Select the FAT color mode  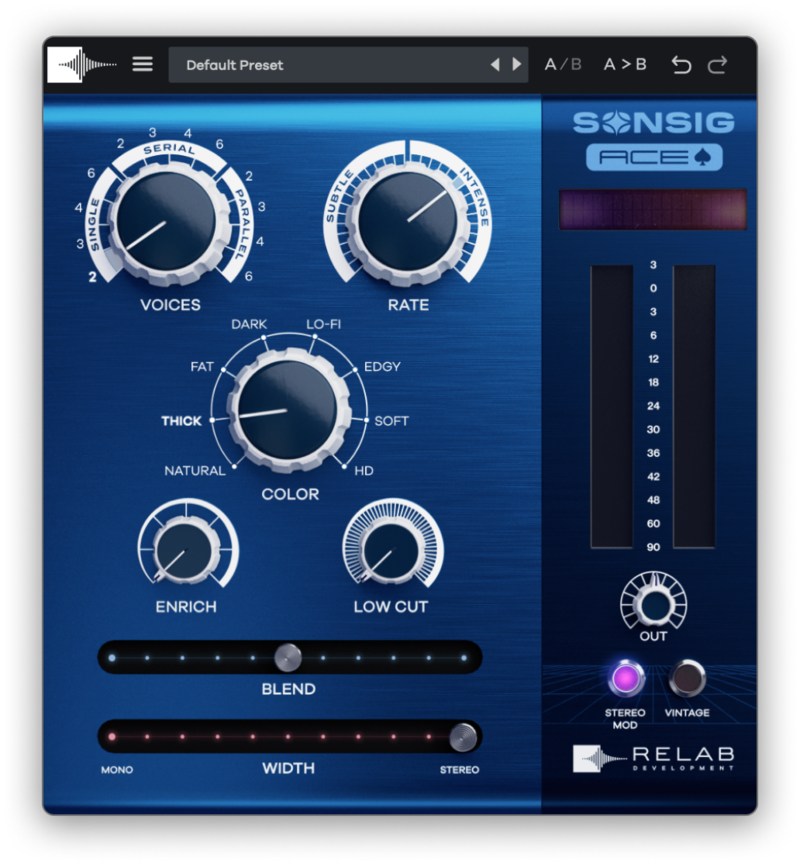pos(202,366)
